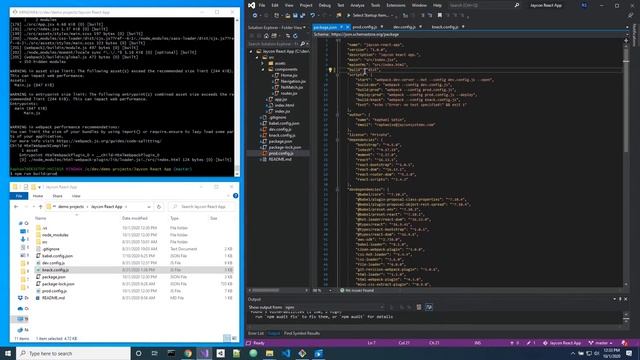Select node_modules folder in File Explorer
Screen dimensions: 640x360
55,235
